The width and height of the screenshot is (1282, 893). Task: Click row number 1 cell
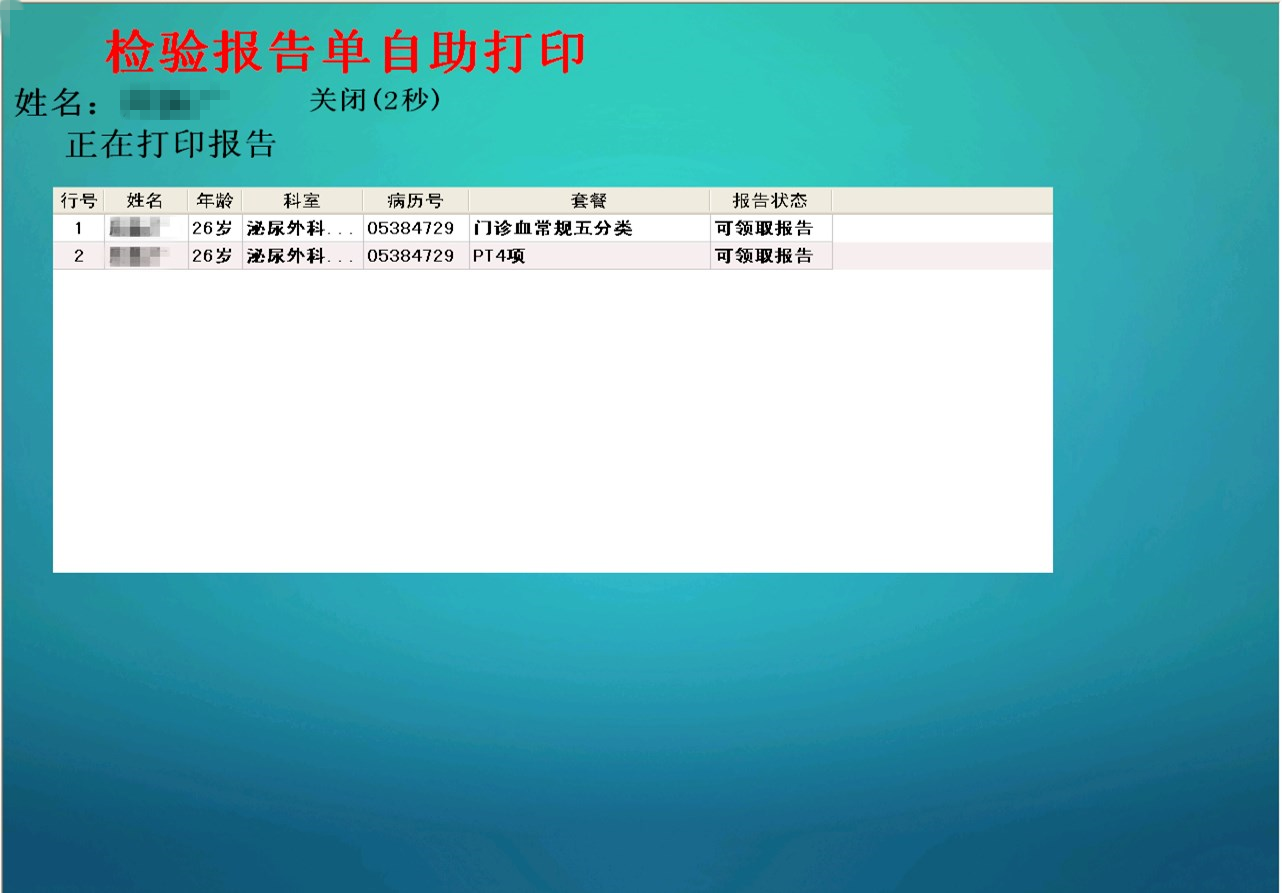79,228
